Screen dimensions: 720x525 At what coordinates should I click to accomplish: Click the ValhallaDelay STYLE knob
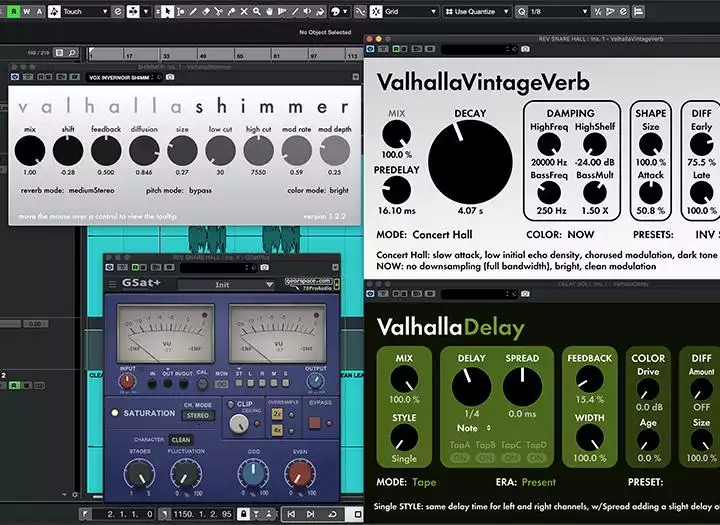[404, 438]
